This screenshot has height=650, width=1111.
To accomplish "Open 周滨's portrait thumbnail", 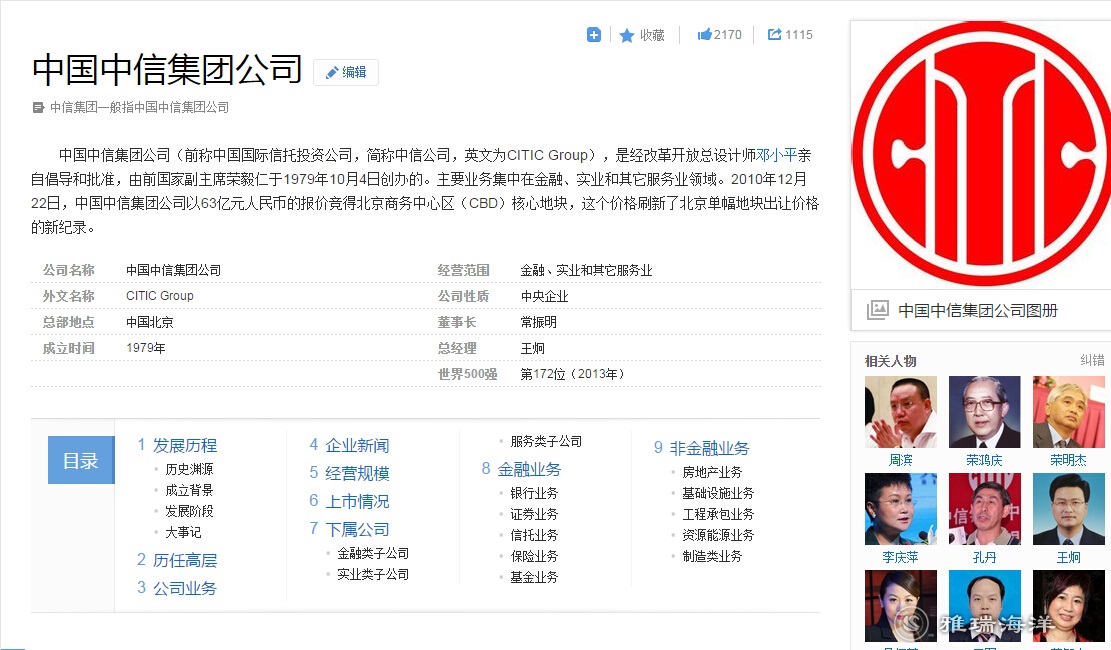I will click(x=901, y=412).
